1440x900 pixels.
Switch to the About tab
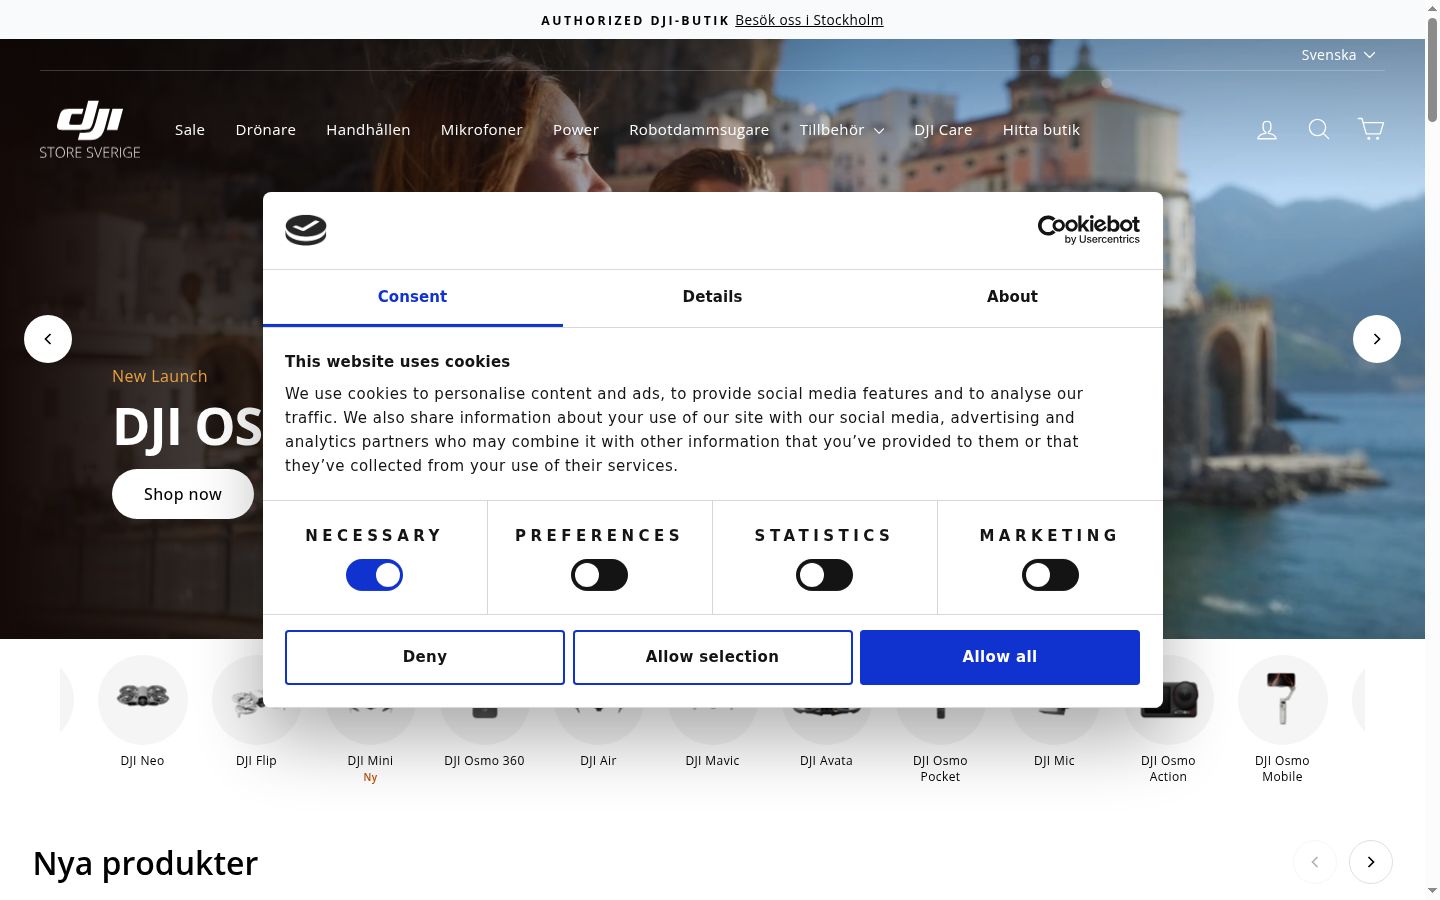pyautogui.click(x=1013, y=297)
